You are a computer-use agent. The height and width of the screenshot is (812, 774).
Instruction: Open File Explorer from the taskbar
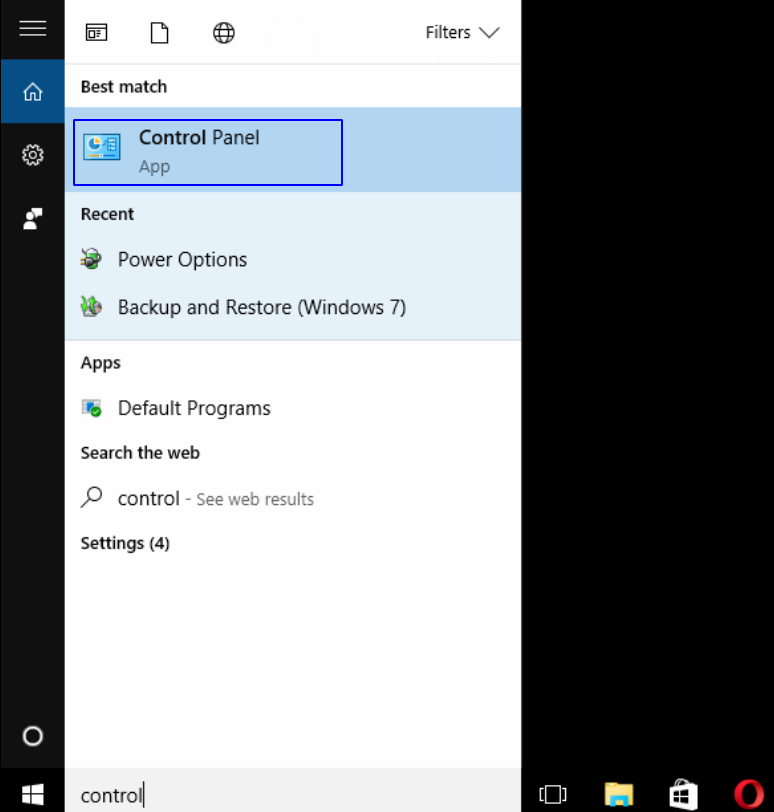(619, 794)
